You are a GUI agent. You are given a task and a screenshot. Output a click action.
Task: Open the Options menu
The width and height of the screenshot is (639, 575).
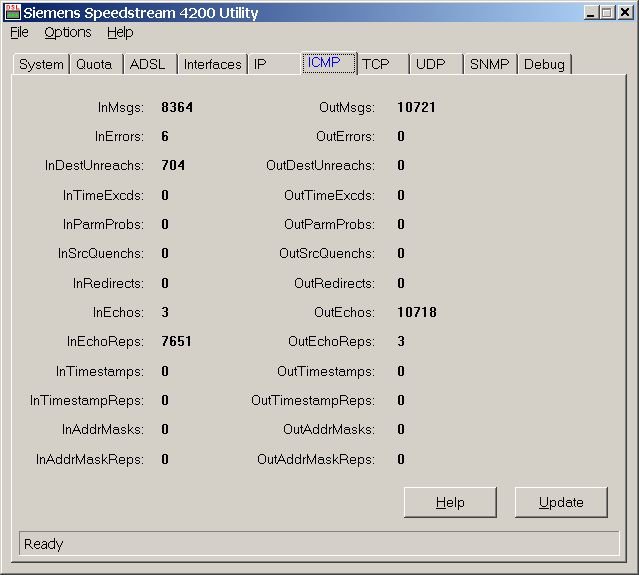click(68, 33)
